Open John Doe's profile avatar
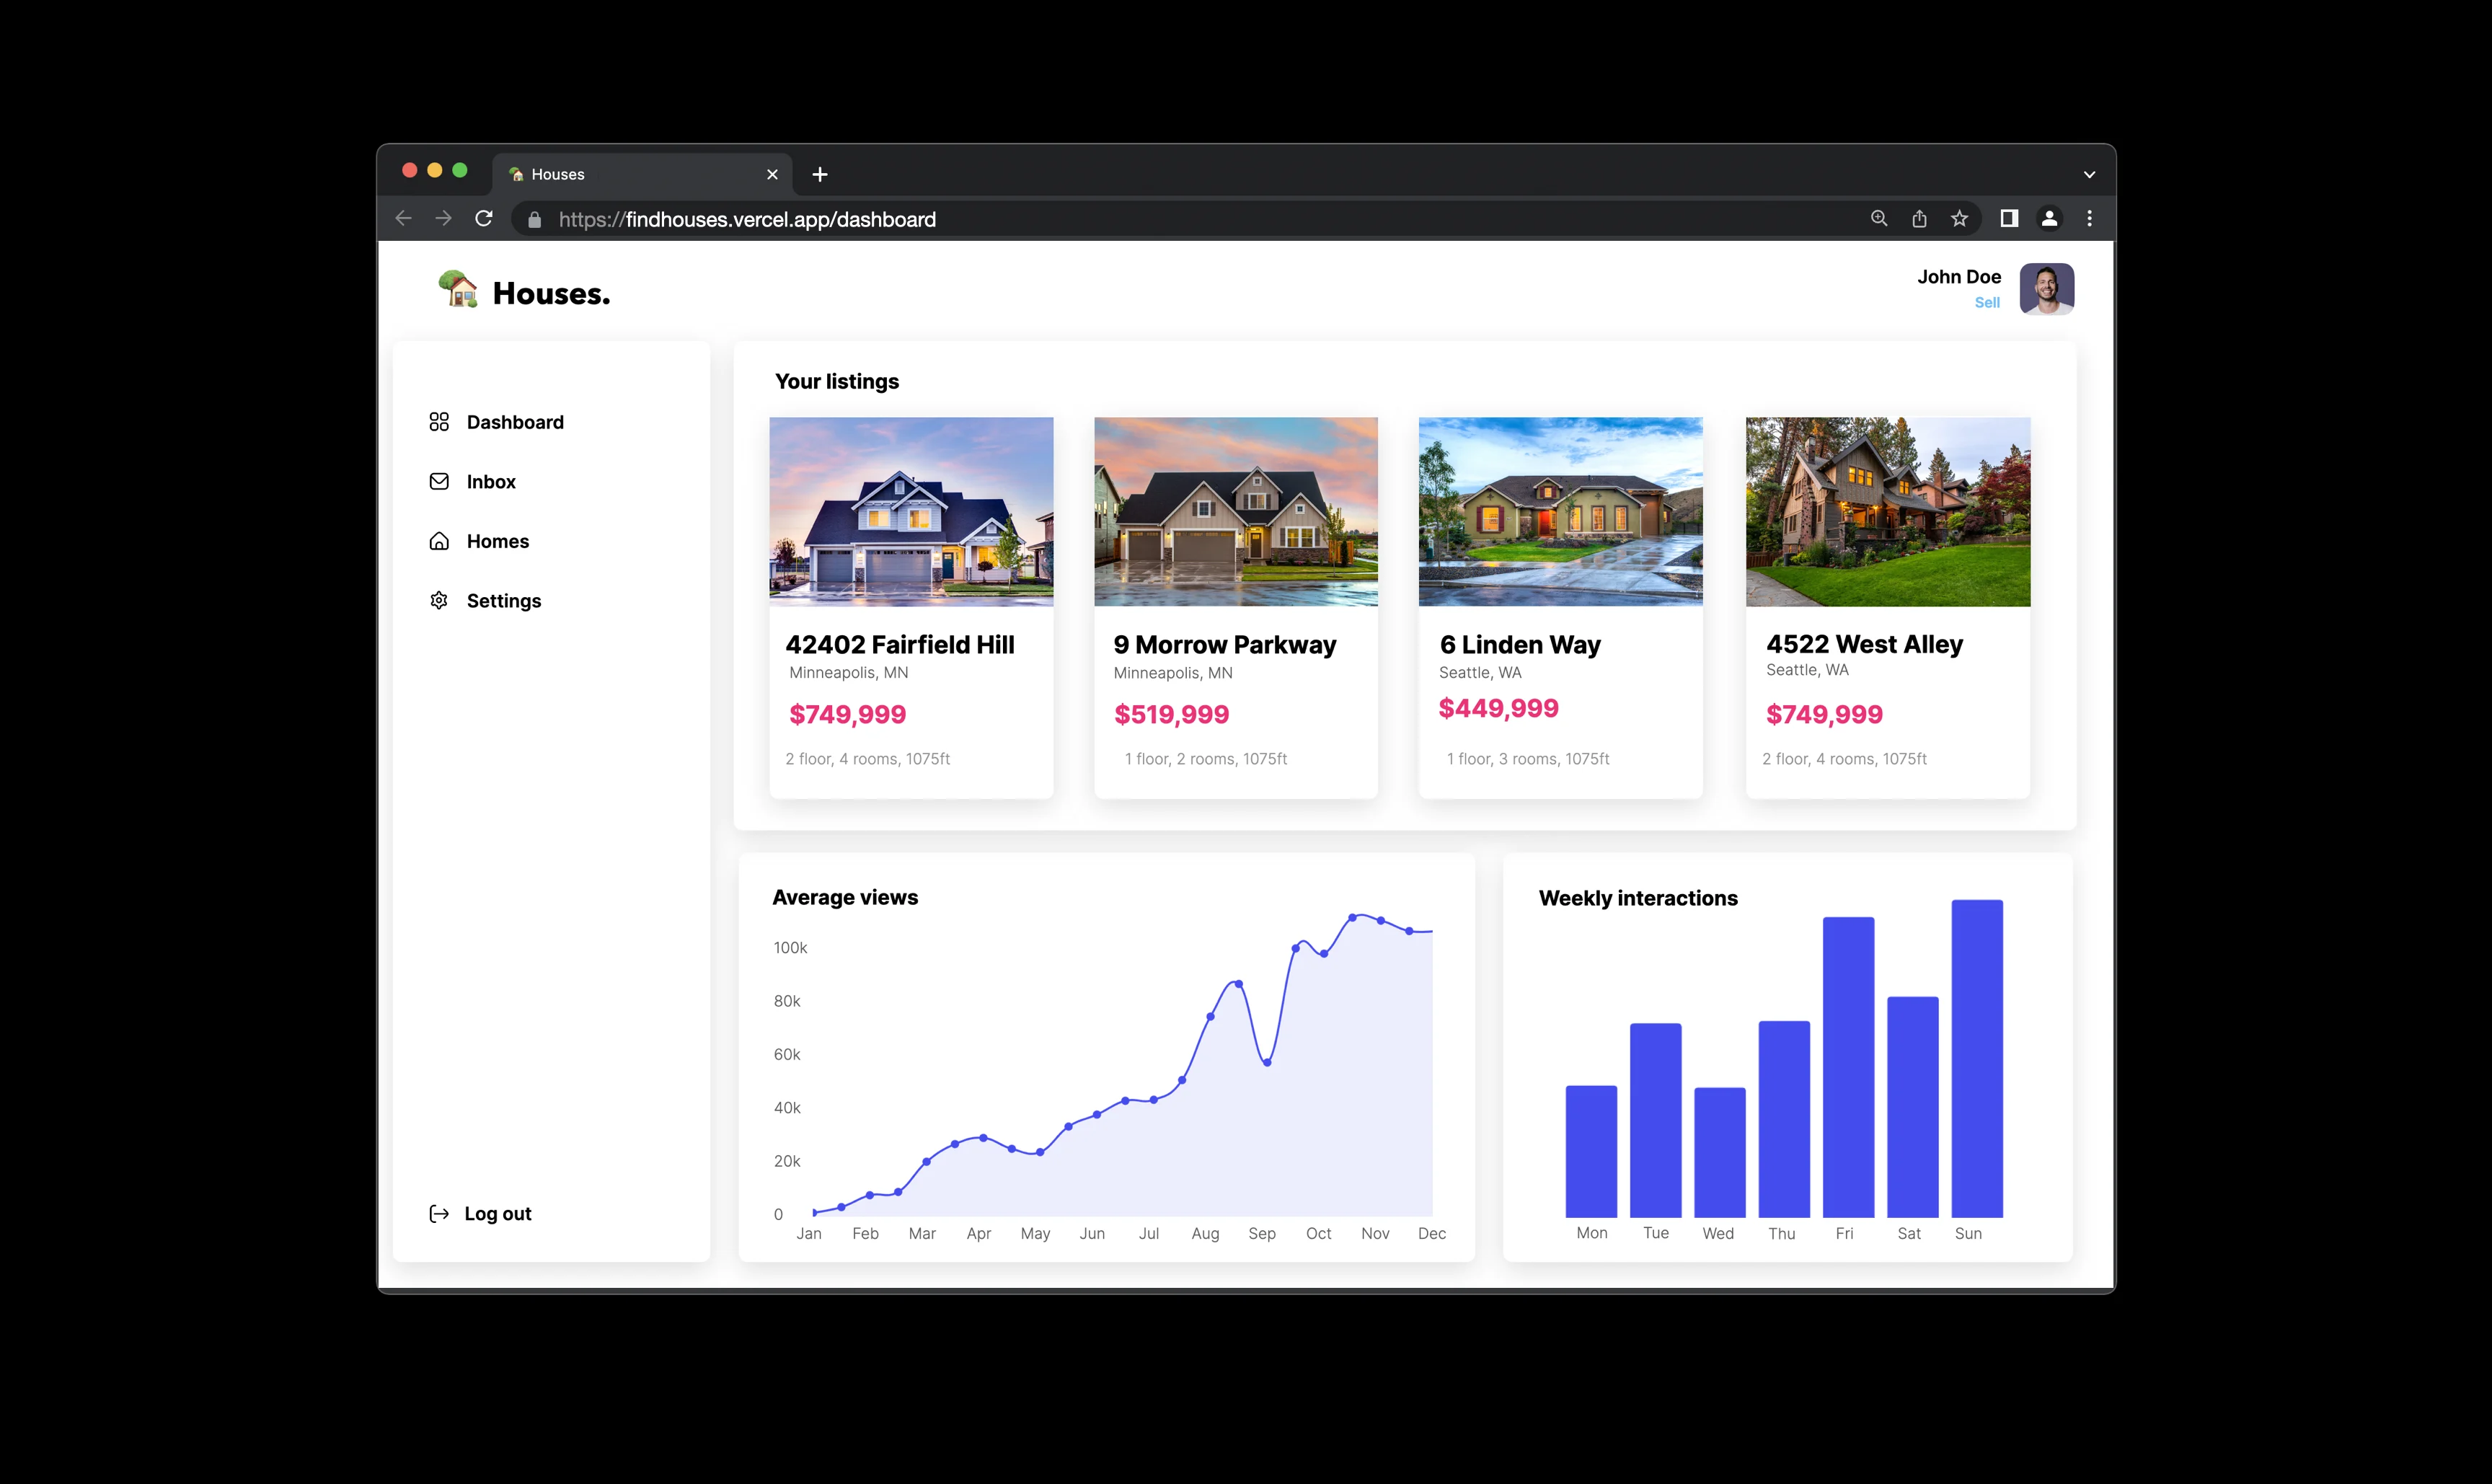The height and width of the screenshot is (1484, 2492). pyautogui.click(x=2046, y=289)
